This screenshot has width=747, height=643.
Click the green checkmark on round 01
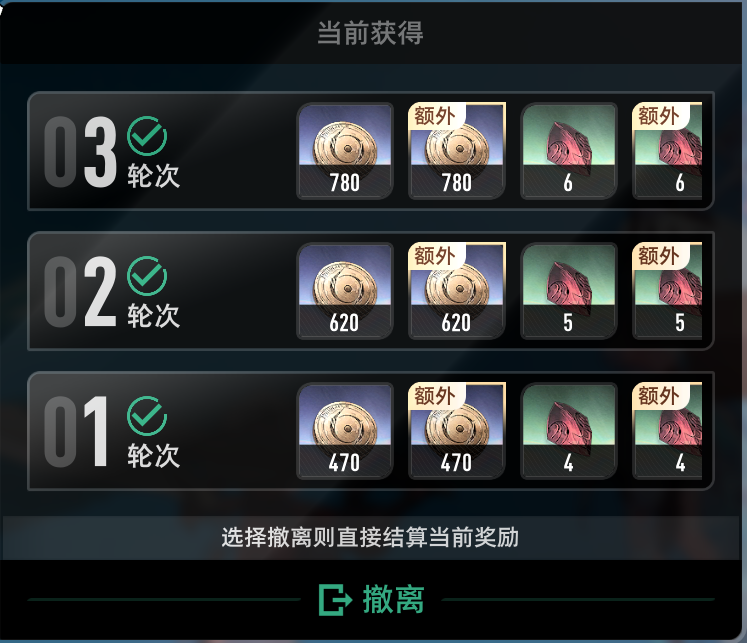click(147, 416)
